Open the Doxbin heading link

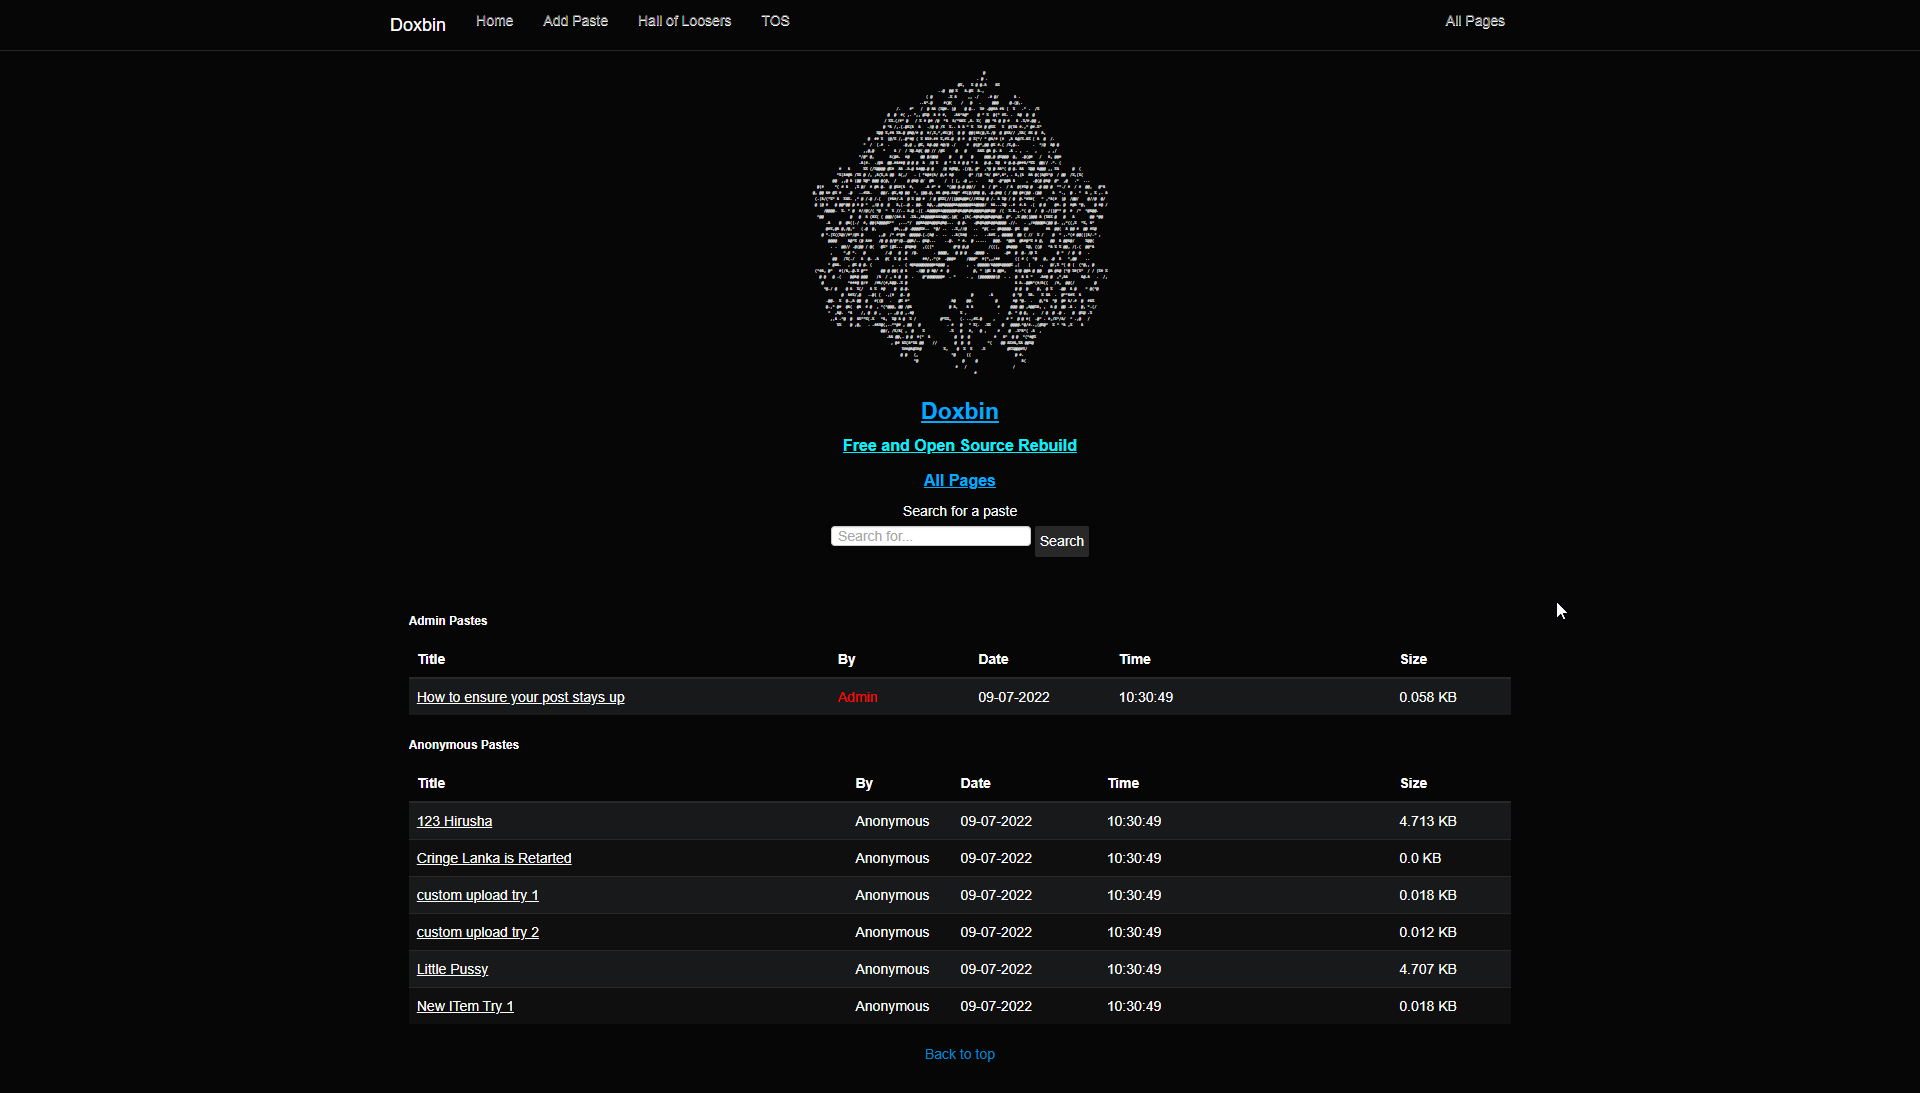pyautogui.click(x=959, y=411)
